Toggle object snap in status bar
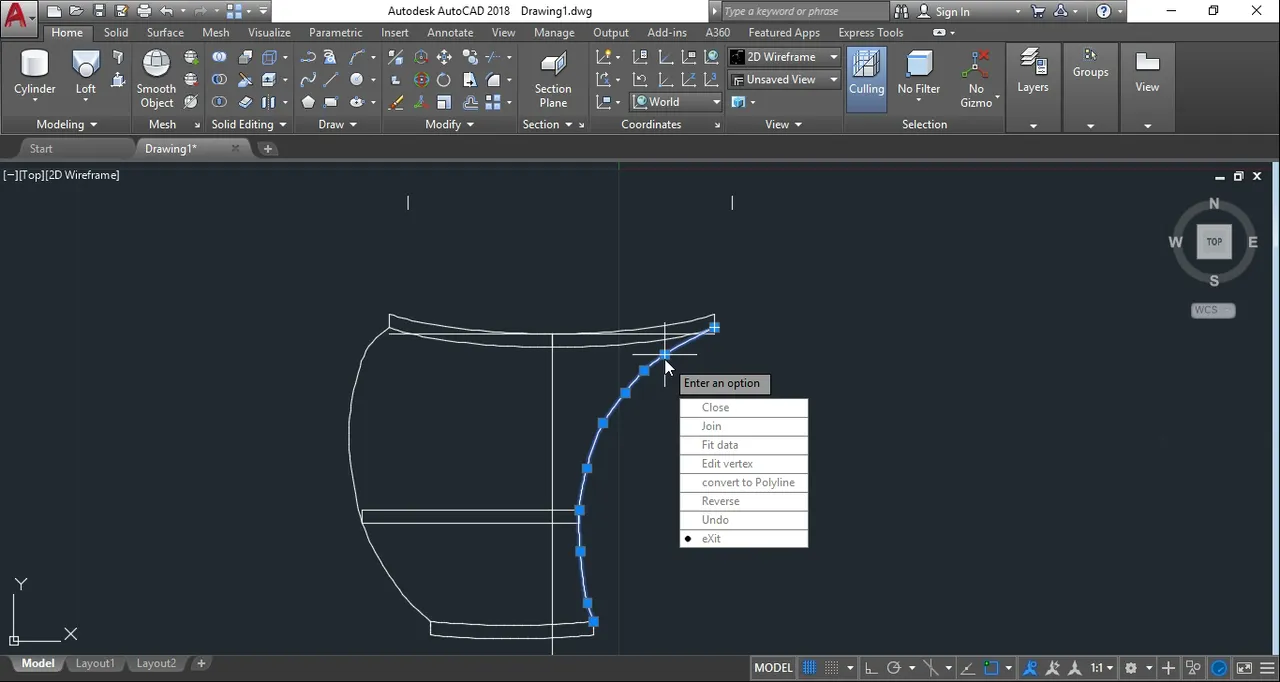1280x682 pixels. coord(991,668)
